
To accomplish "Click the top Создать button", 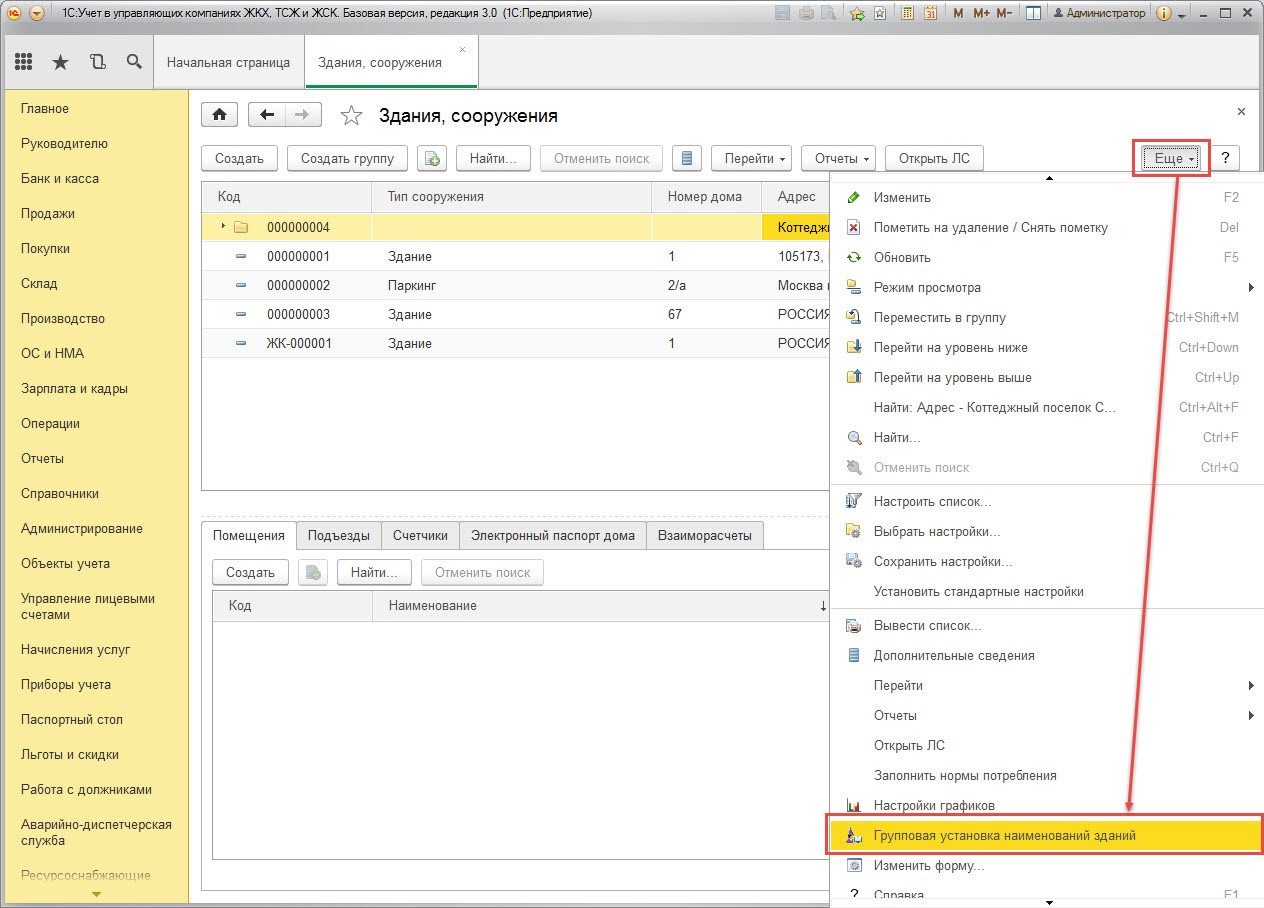I will click(239, 158).
